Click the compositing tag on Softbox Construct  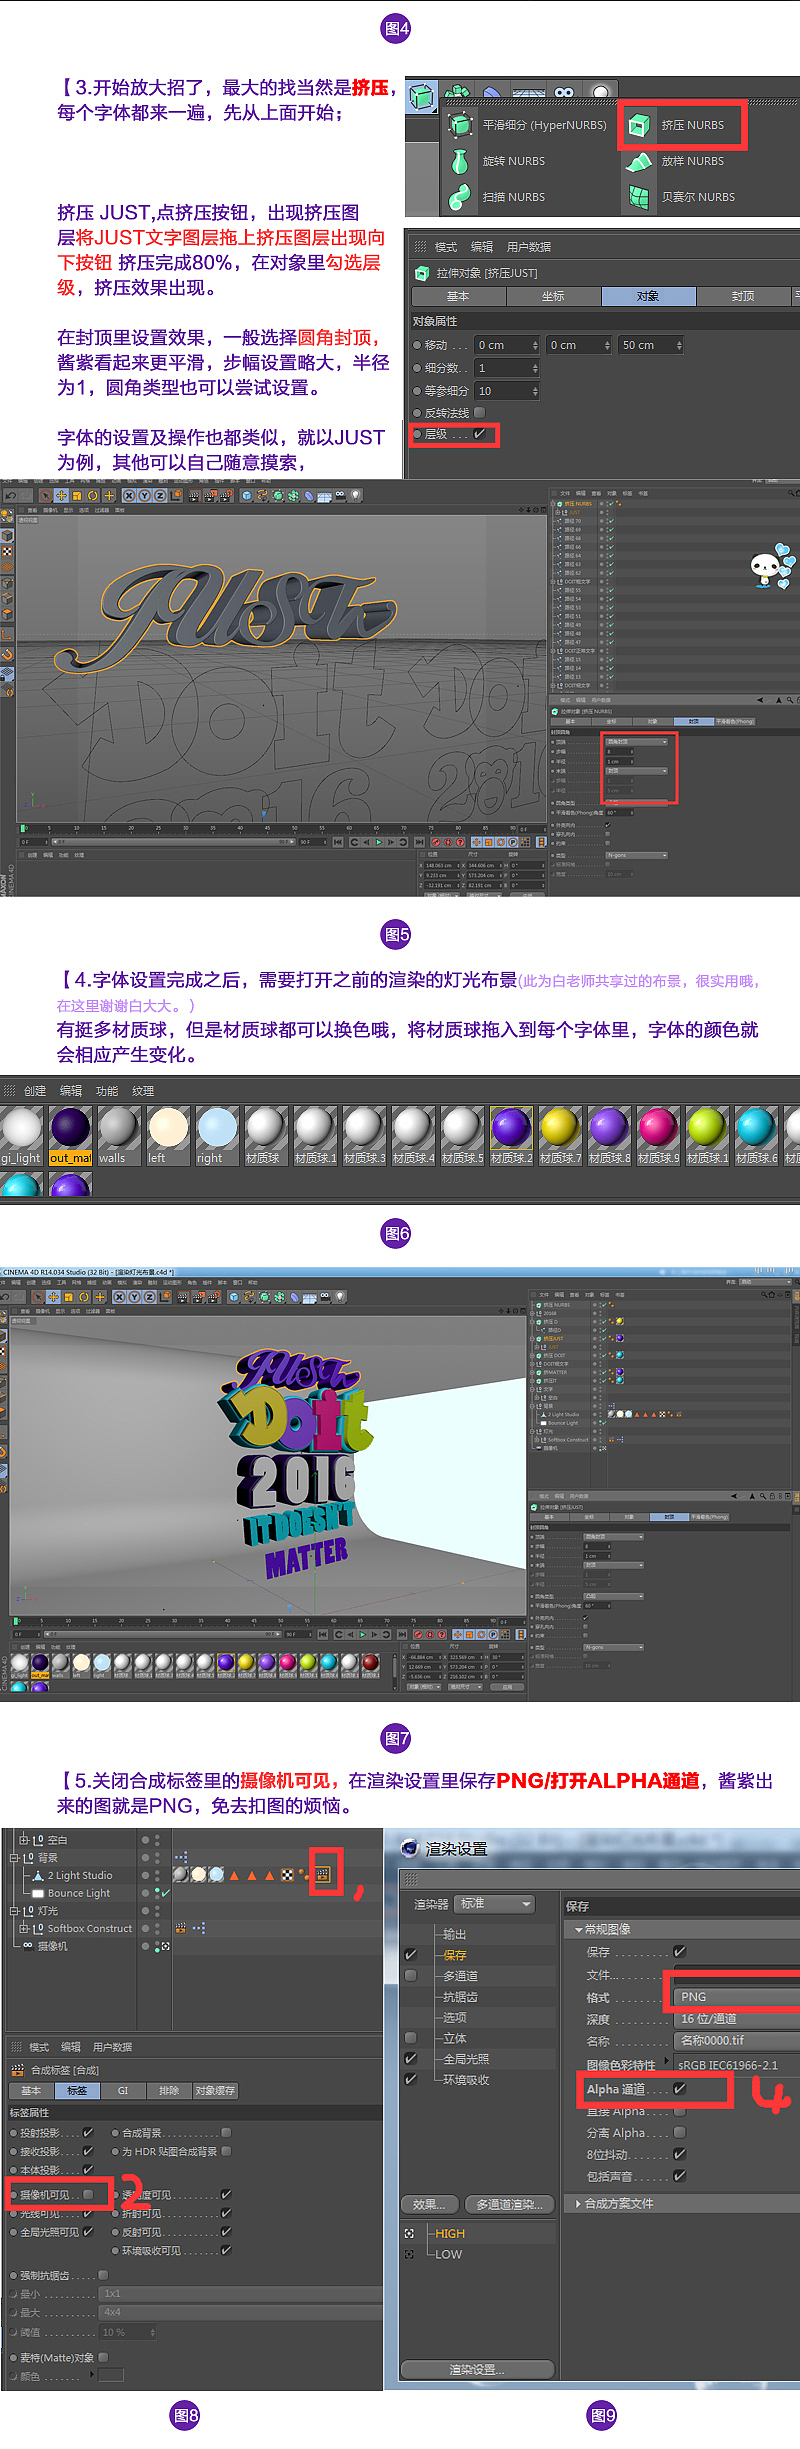pyautogui.click(x=181, y=1928)
